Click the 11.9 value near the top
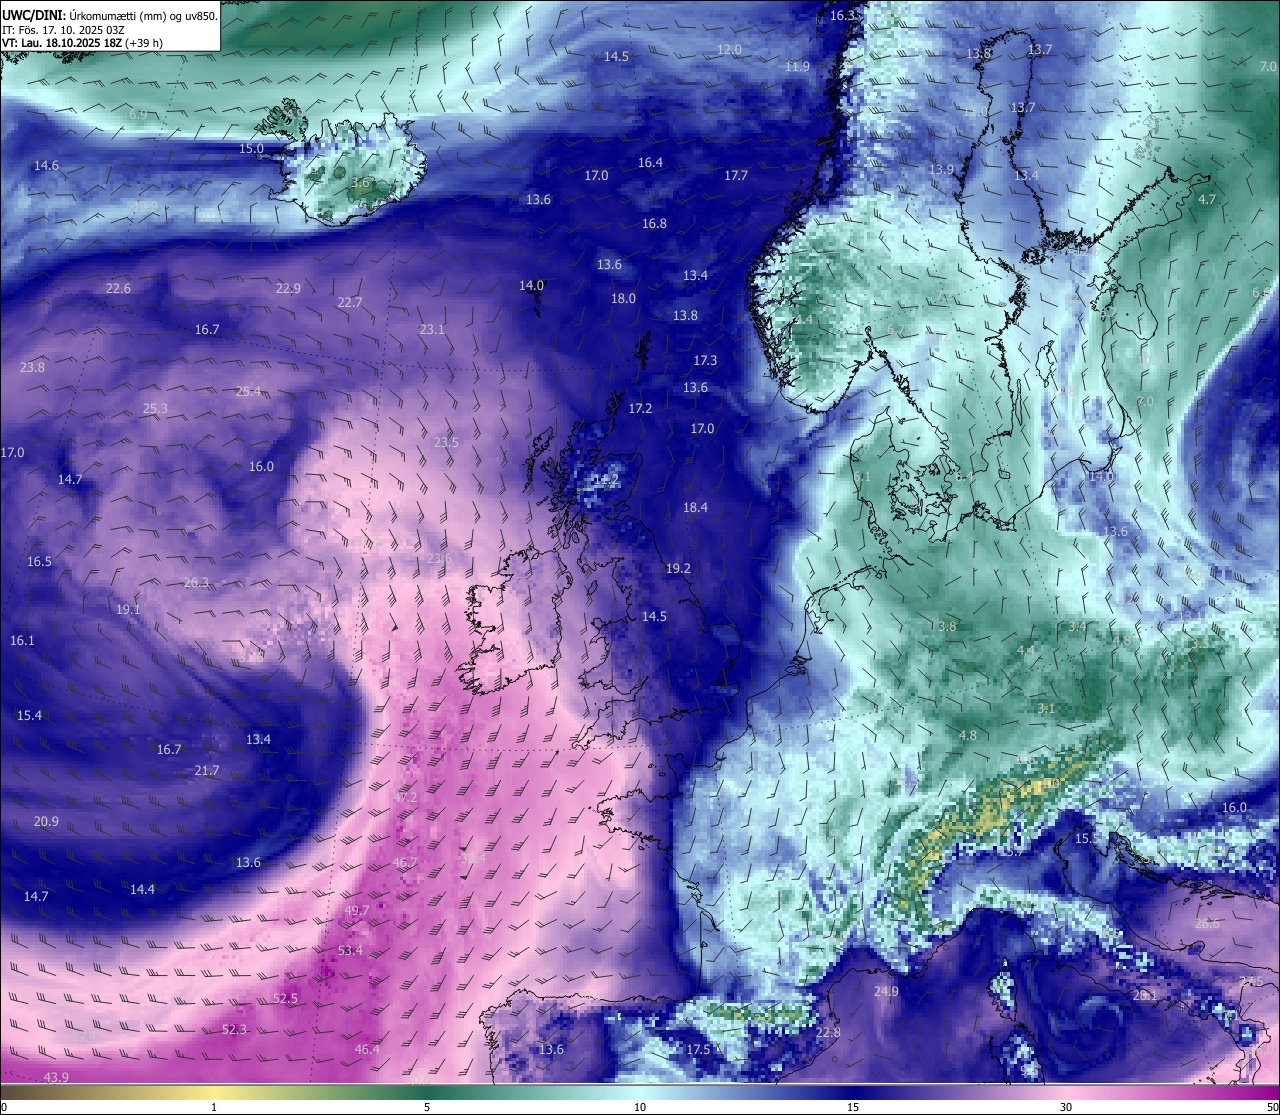The width and height of the screenshot is (1280, 1115). click(797, 66)
